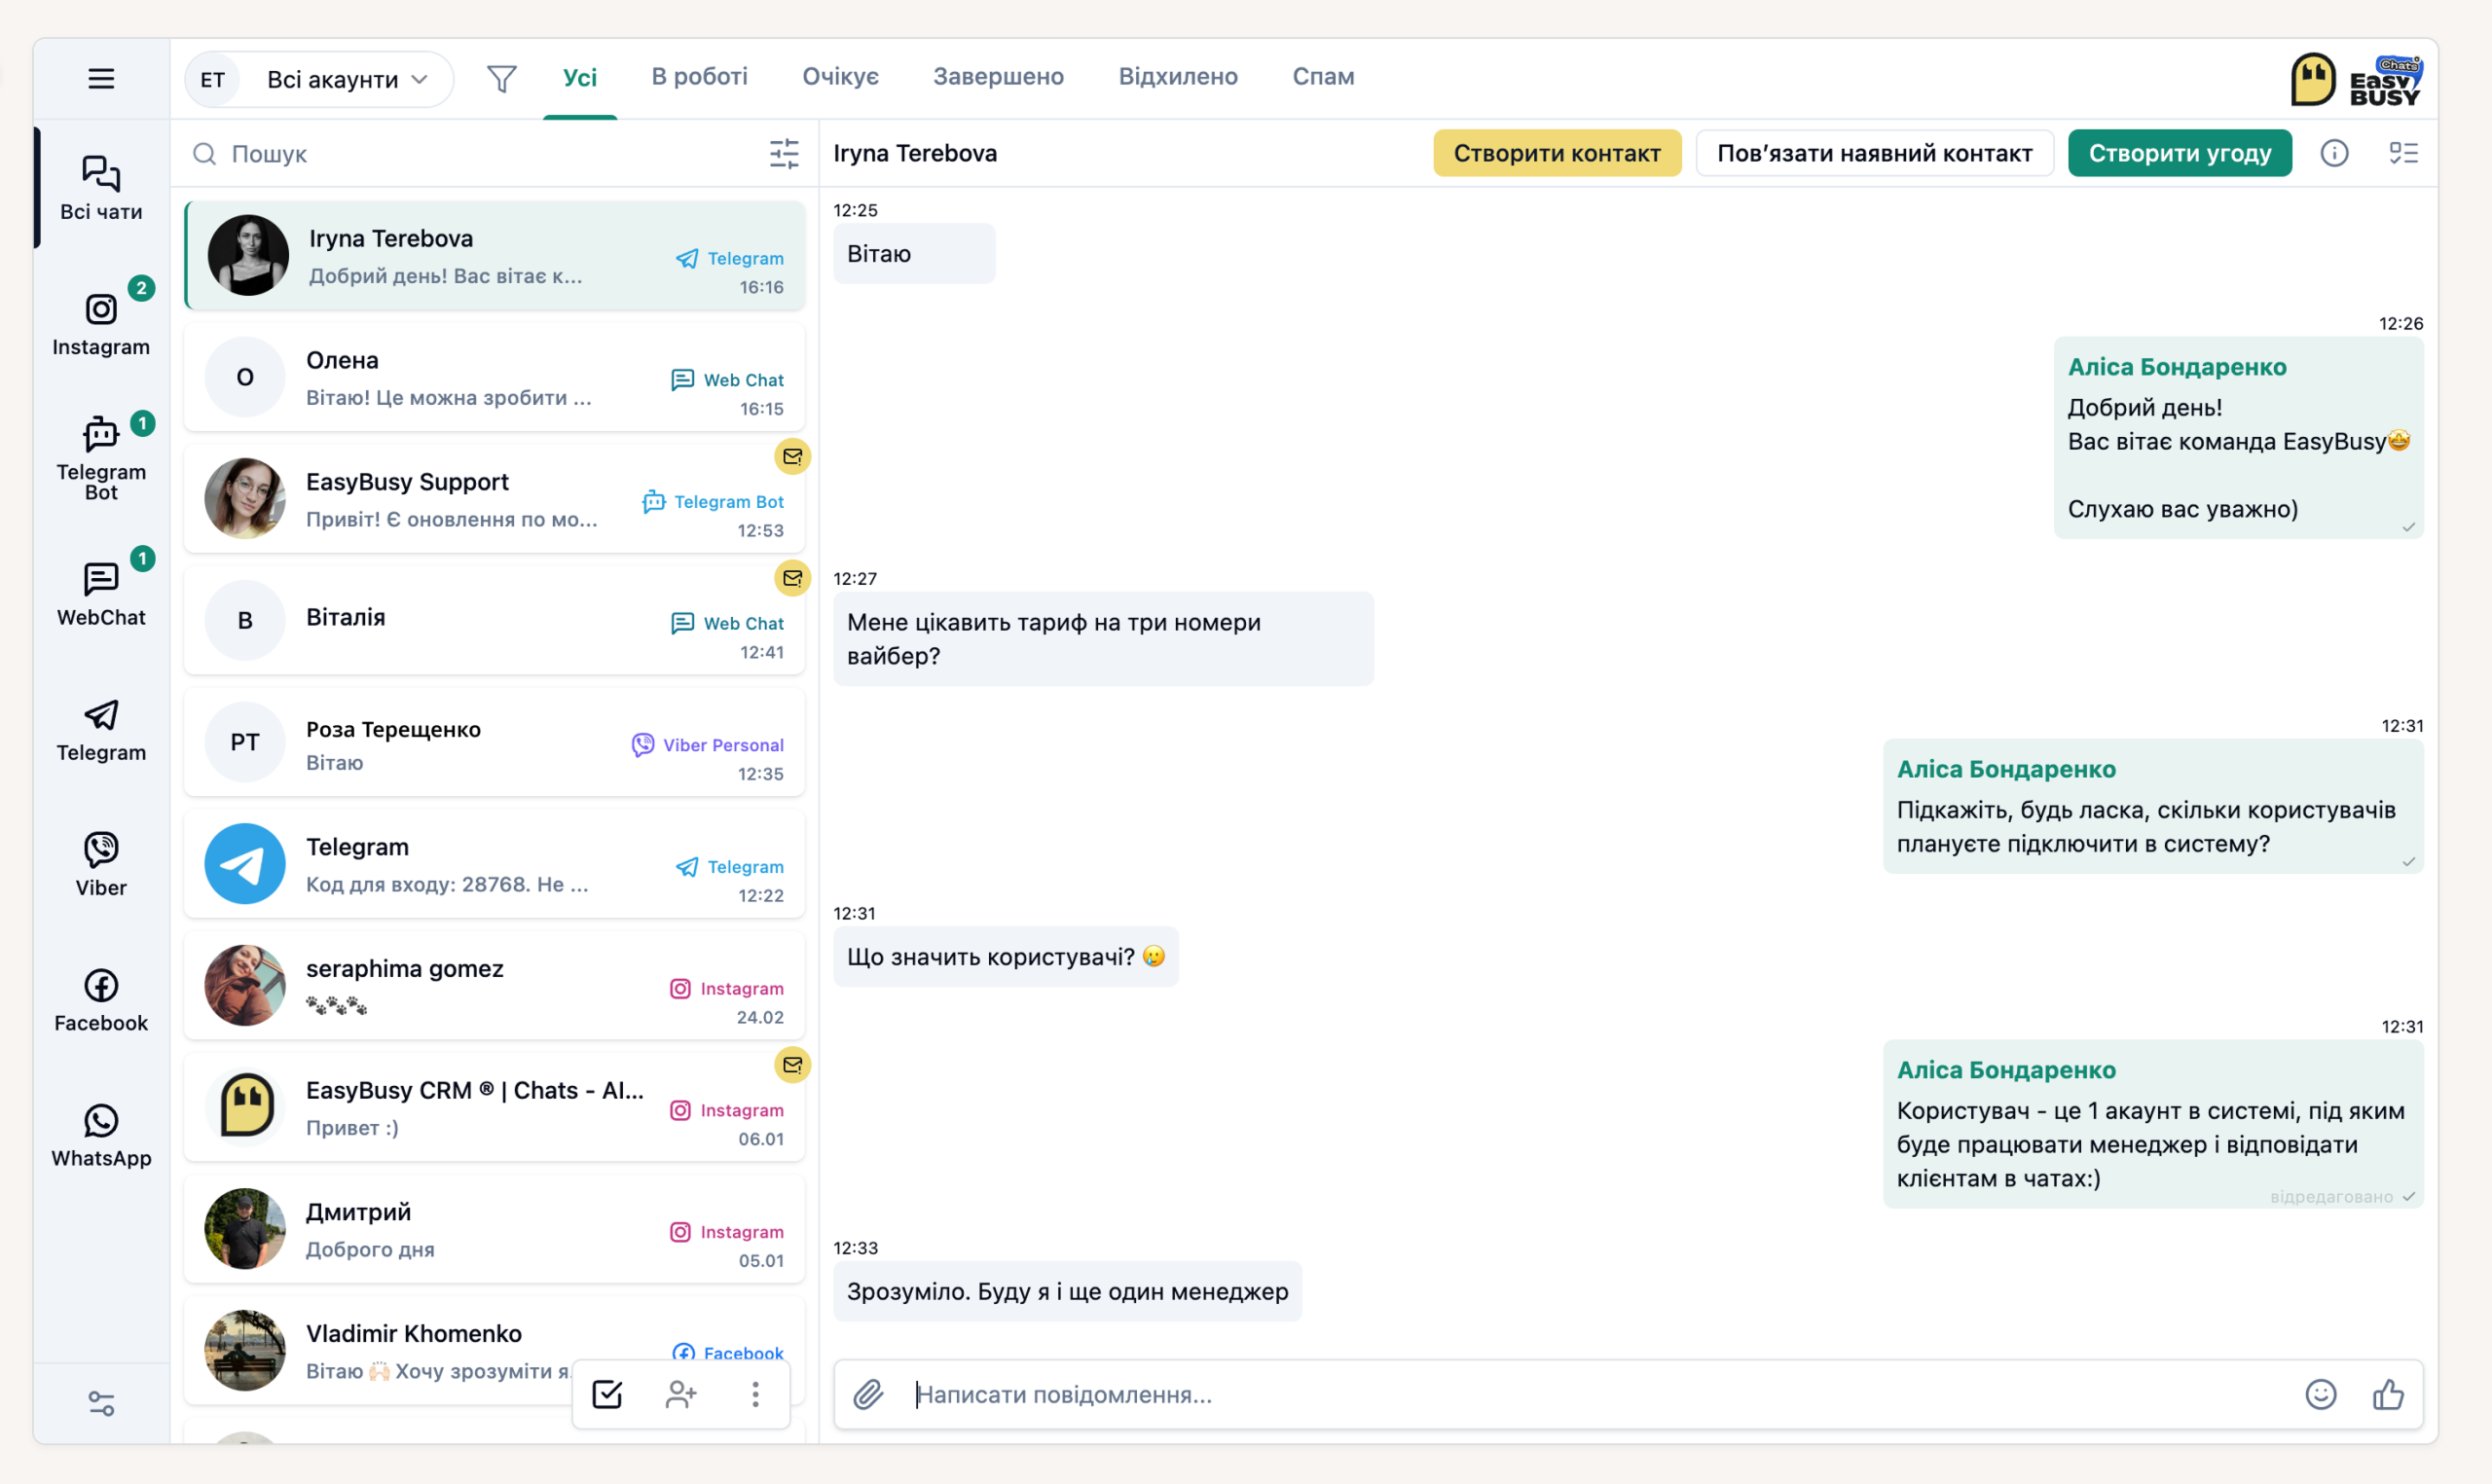Open the Instagram channel in sidebar

click(x=101, y=323)
